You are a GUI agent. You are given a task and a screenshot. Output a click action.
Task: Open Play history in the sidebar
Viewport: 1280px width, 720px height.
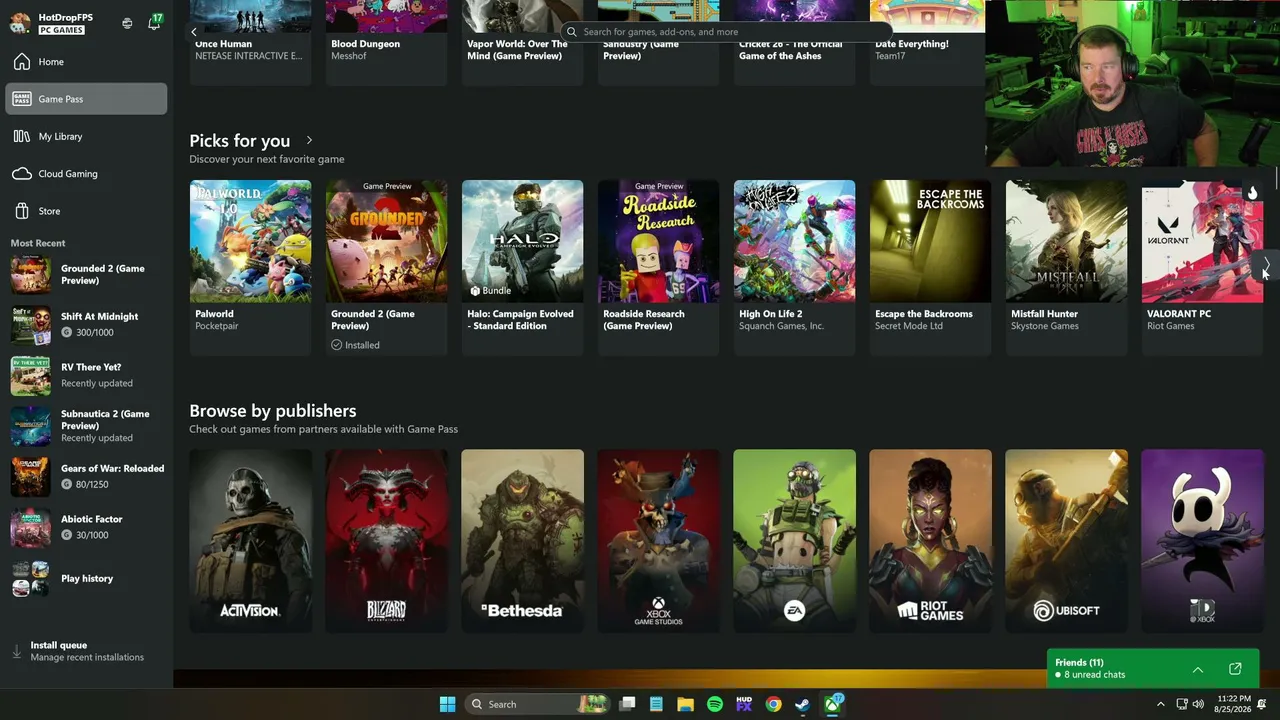tap(87, 579)
